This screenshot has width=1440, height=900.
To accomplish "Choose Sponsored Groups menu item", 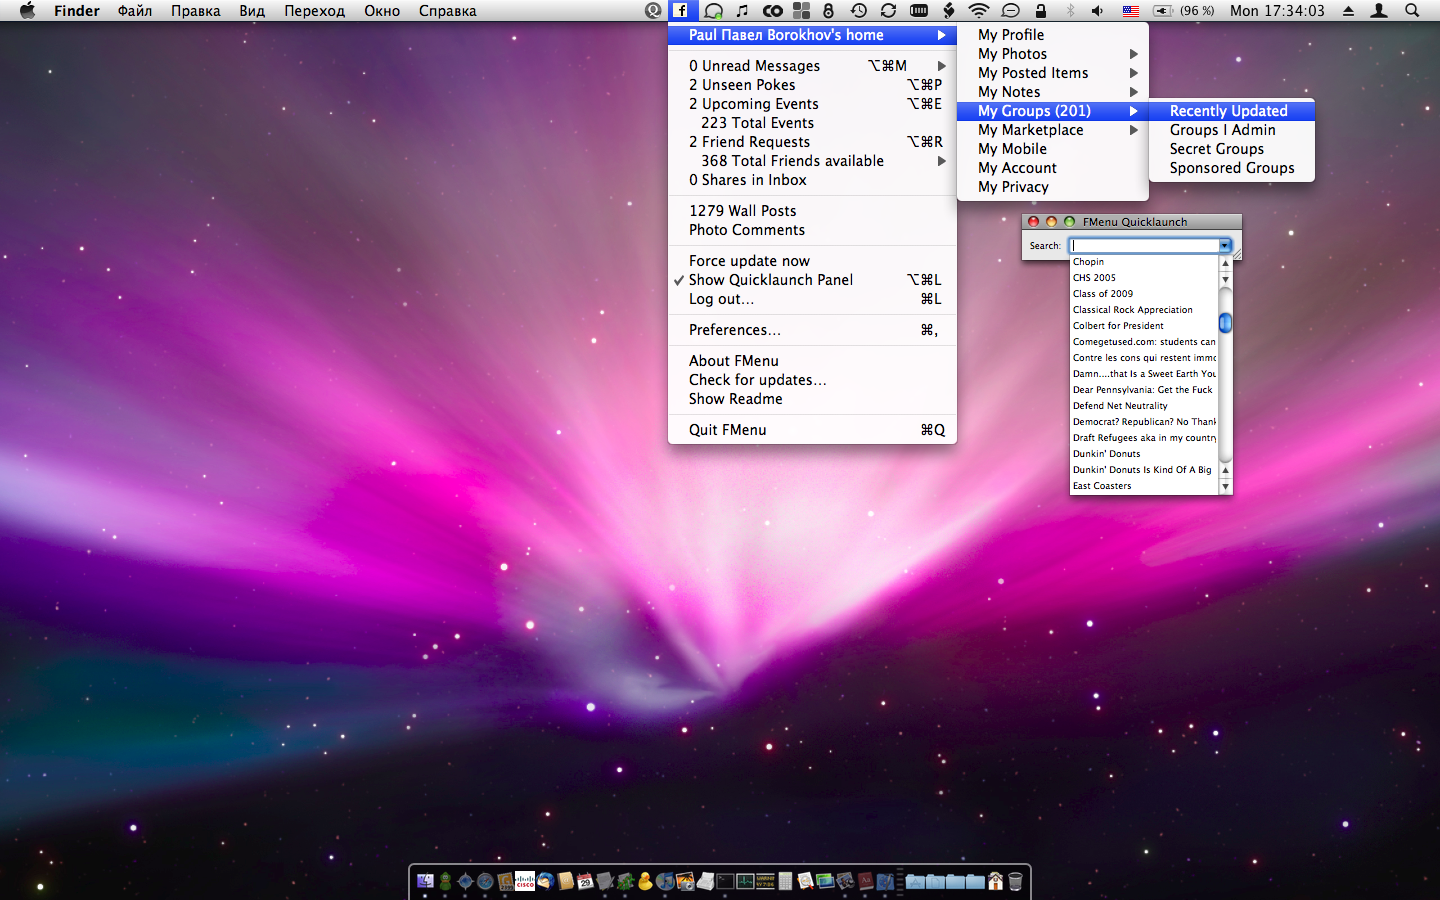I will (x=1232, y=168).
